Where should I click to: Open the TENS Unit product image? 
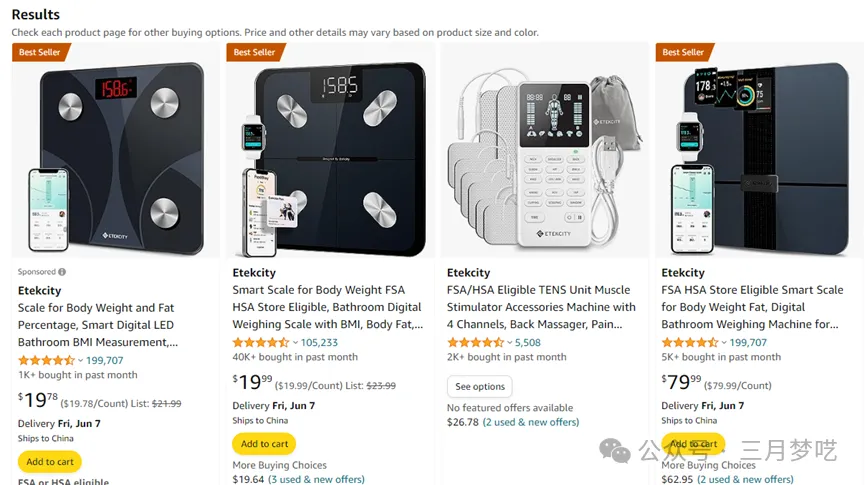click(x=545, y=150)
